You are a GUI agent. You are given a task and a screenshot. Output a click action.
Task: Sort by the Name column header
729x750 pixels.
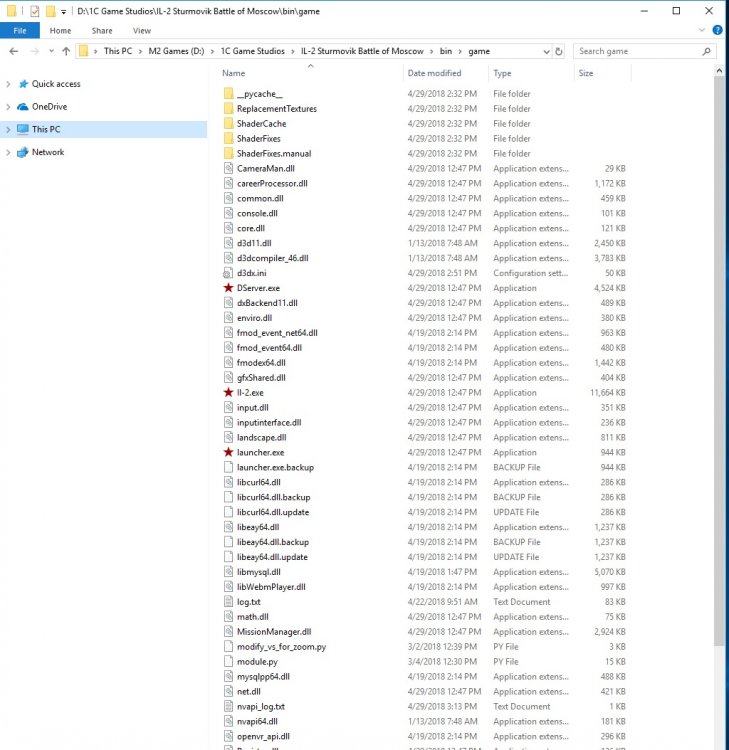[x=233, y=73]
